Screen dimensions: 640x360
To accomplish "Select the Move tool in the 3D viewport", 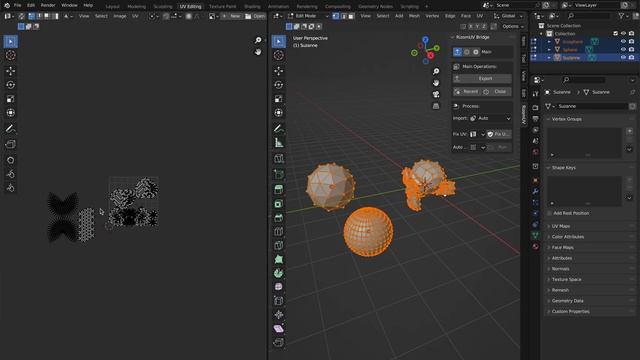I will (x=279, y=71).
